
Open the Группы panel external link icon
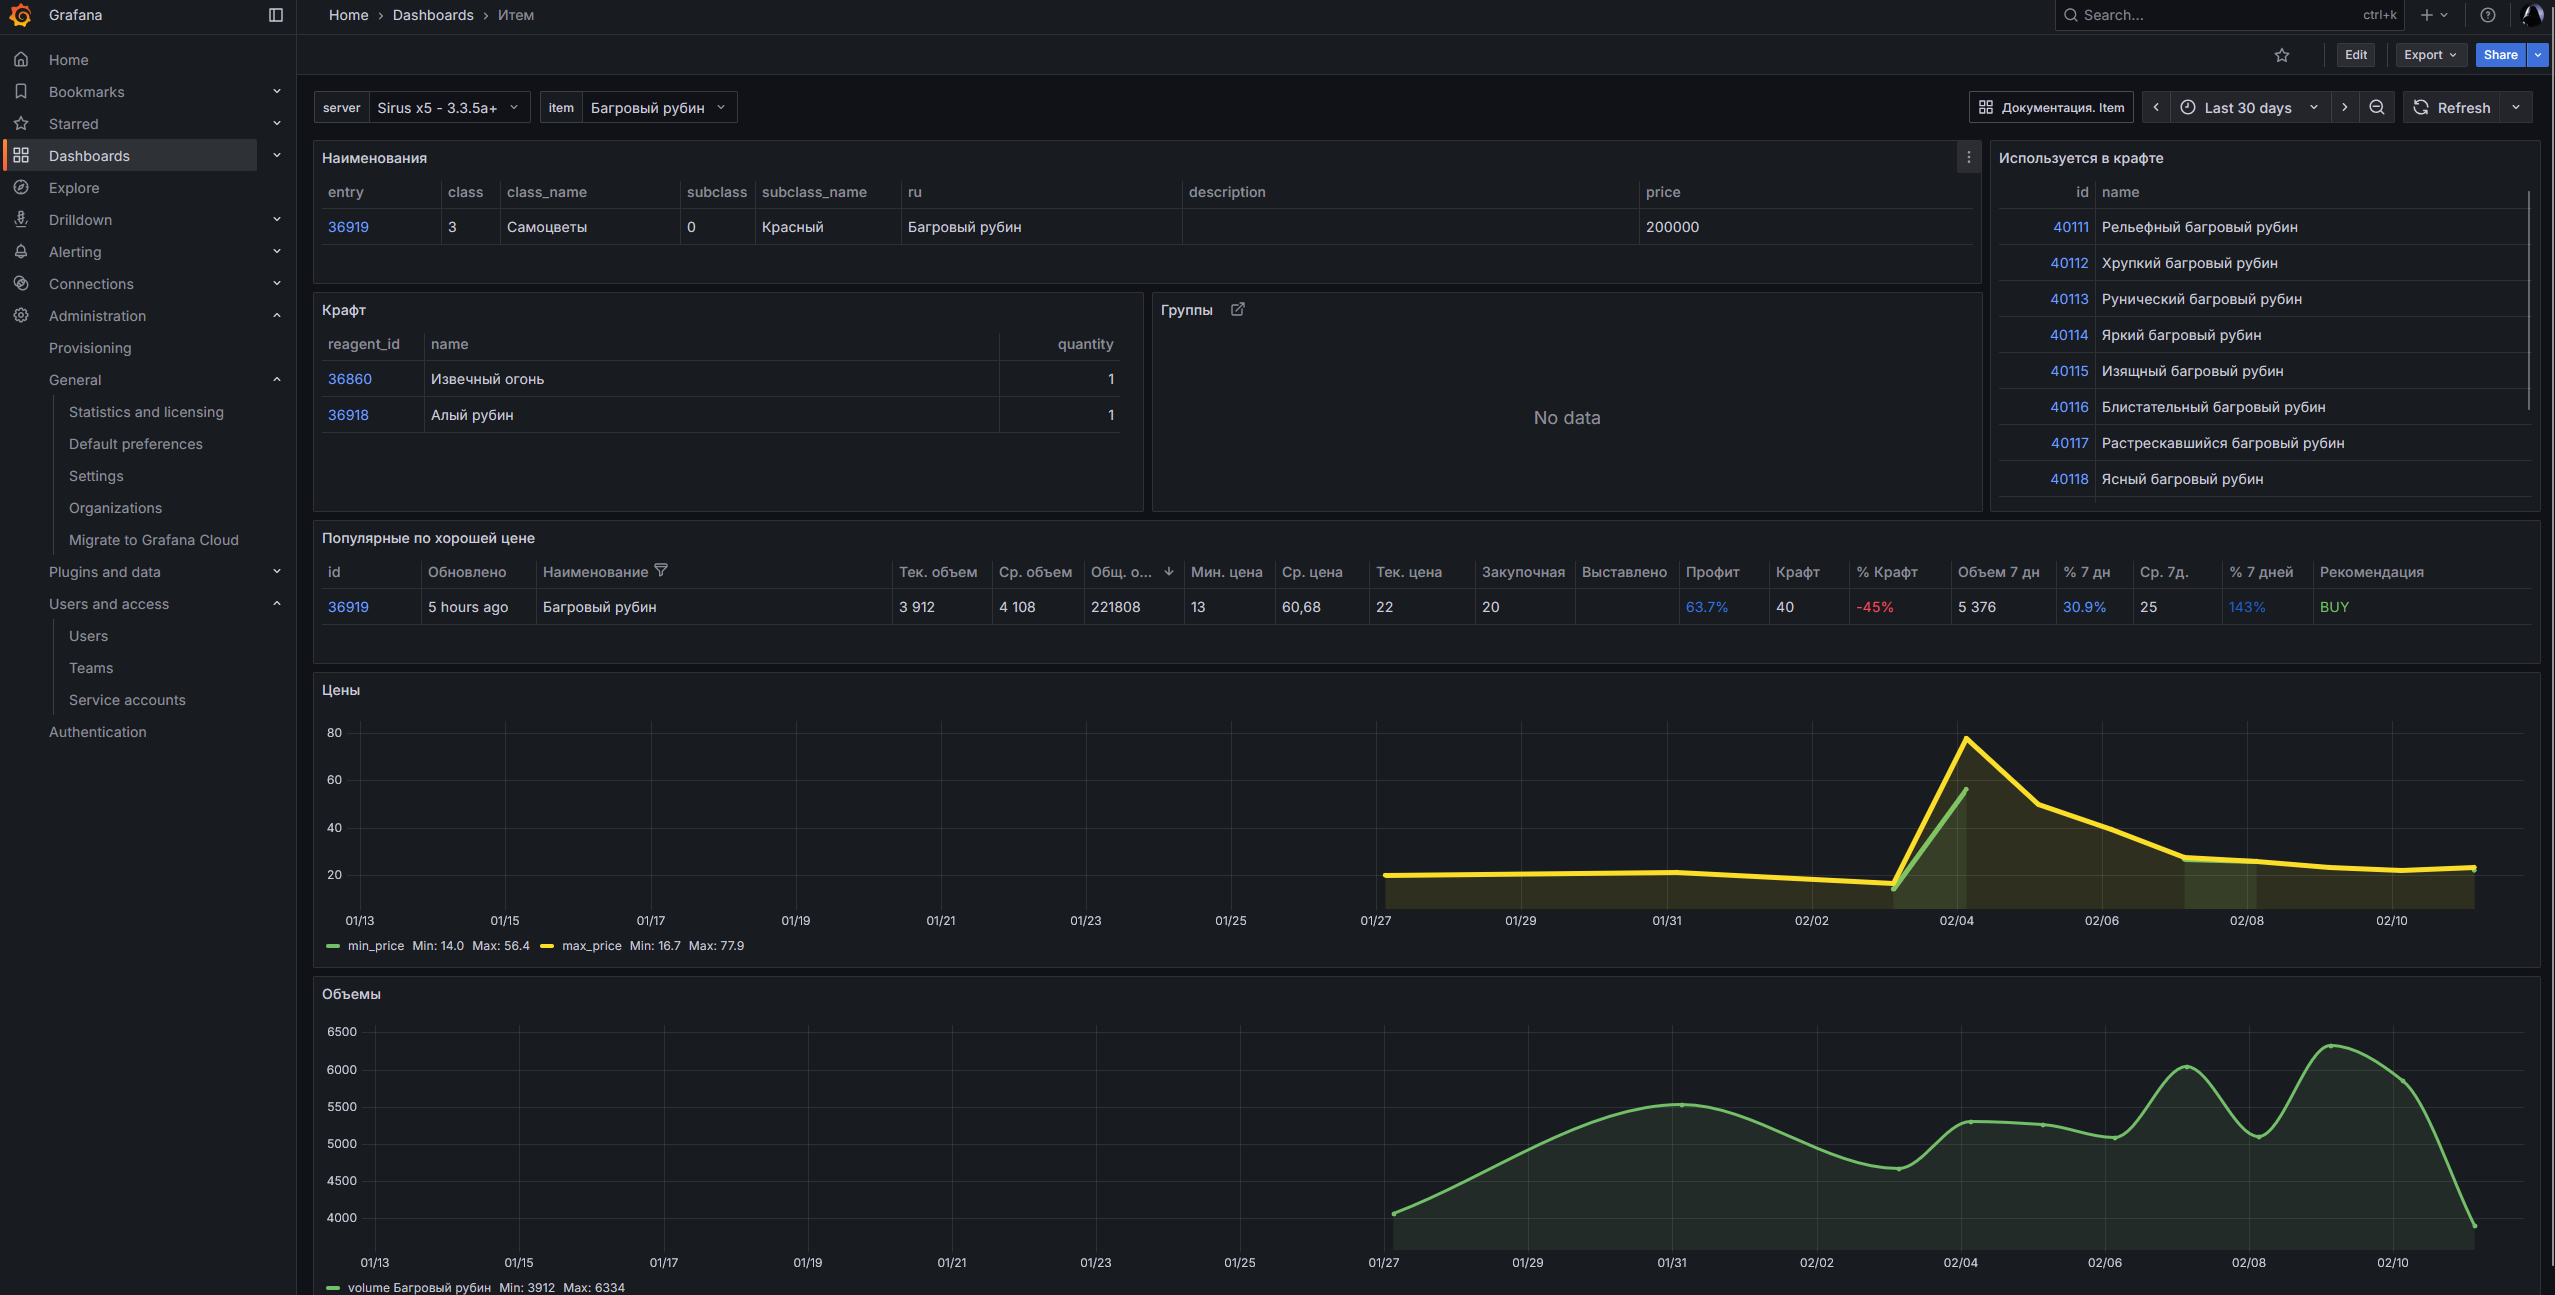[1237, 309]
